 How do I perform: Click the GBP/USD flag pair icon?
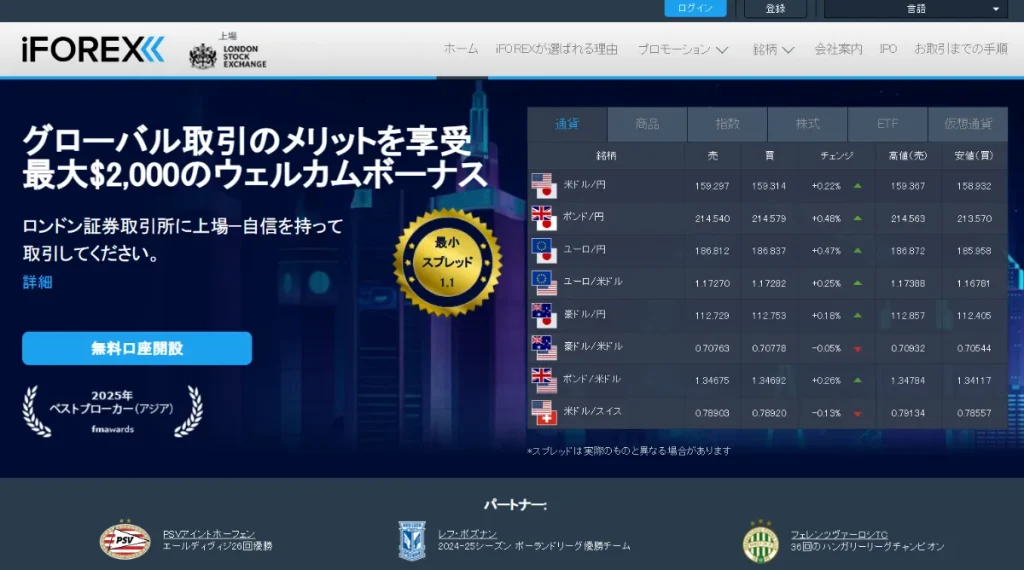[544, 381]
